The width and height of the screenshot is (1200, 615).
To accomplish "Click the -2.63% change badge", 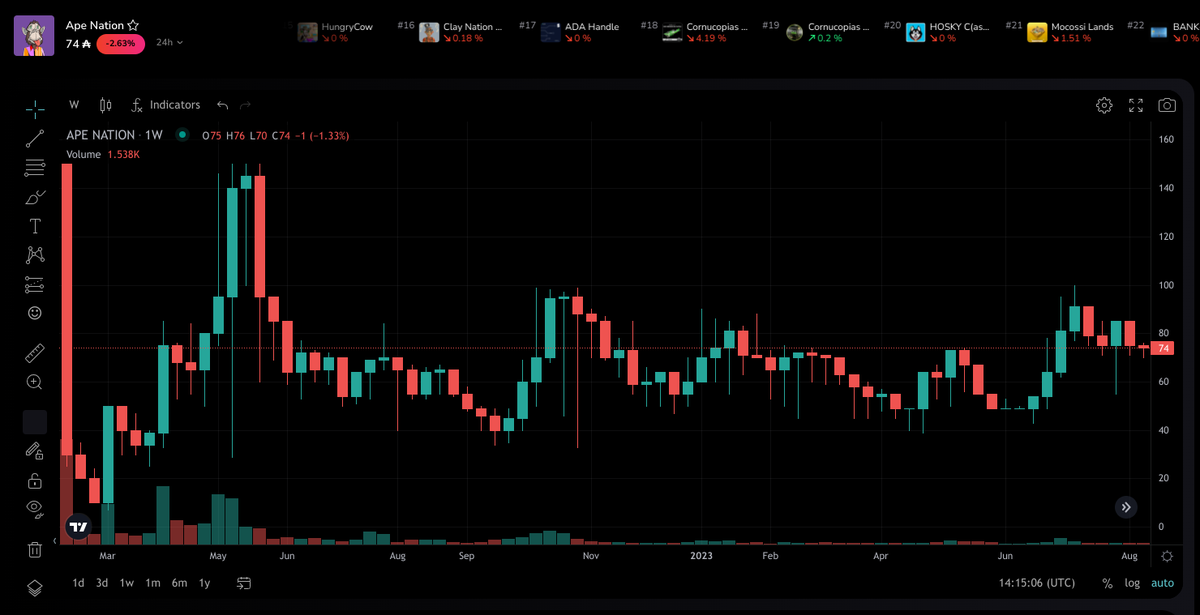I will (x=120, y=44).
